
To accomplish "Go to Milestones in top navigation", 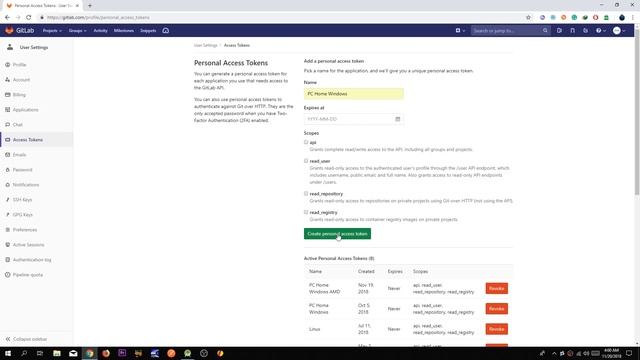I will click(124, 31).
